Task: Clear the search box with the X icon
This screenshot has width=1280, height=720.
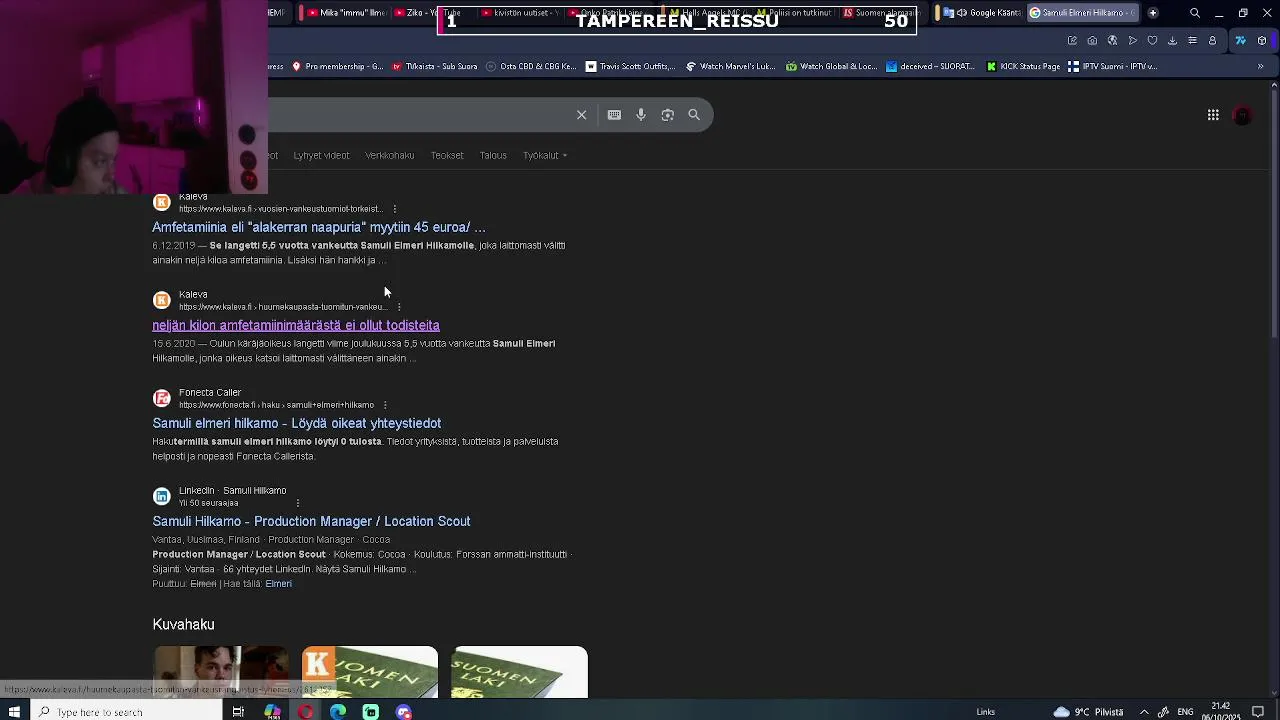Action: coord(581,115)
